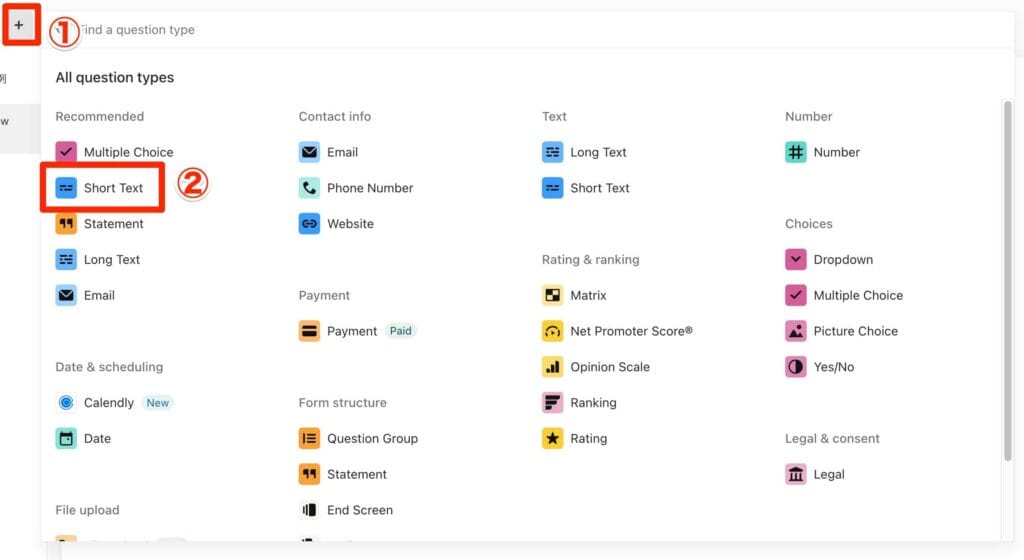Select the End Screen option
This screenshot has height=560, width=1024.
click(359, 510)
